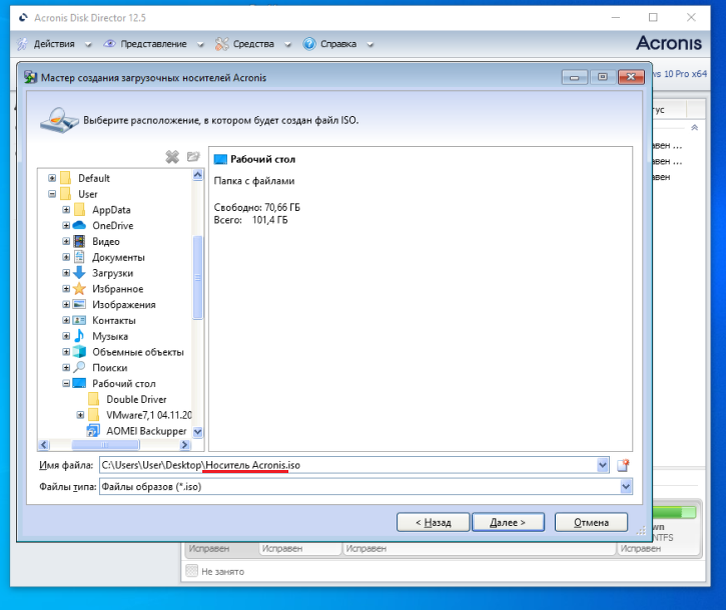Open the Файлы типа dropdown
This screenshot has height=610, width=726.
click(626, 487)
